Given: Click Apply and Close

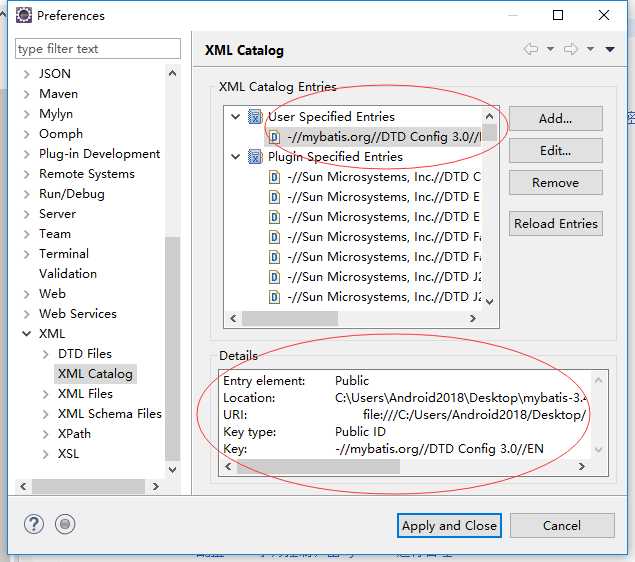Looking at the screenshot, I should 449,526.
